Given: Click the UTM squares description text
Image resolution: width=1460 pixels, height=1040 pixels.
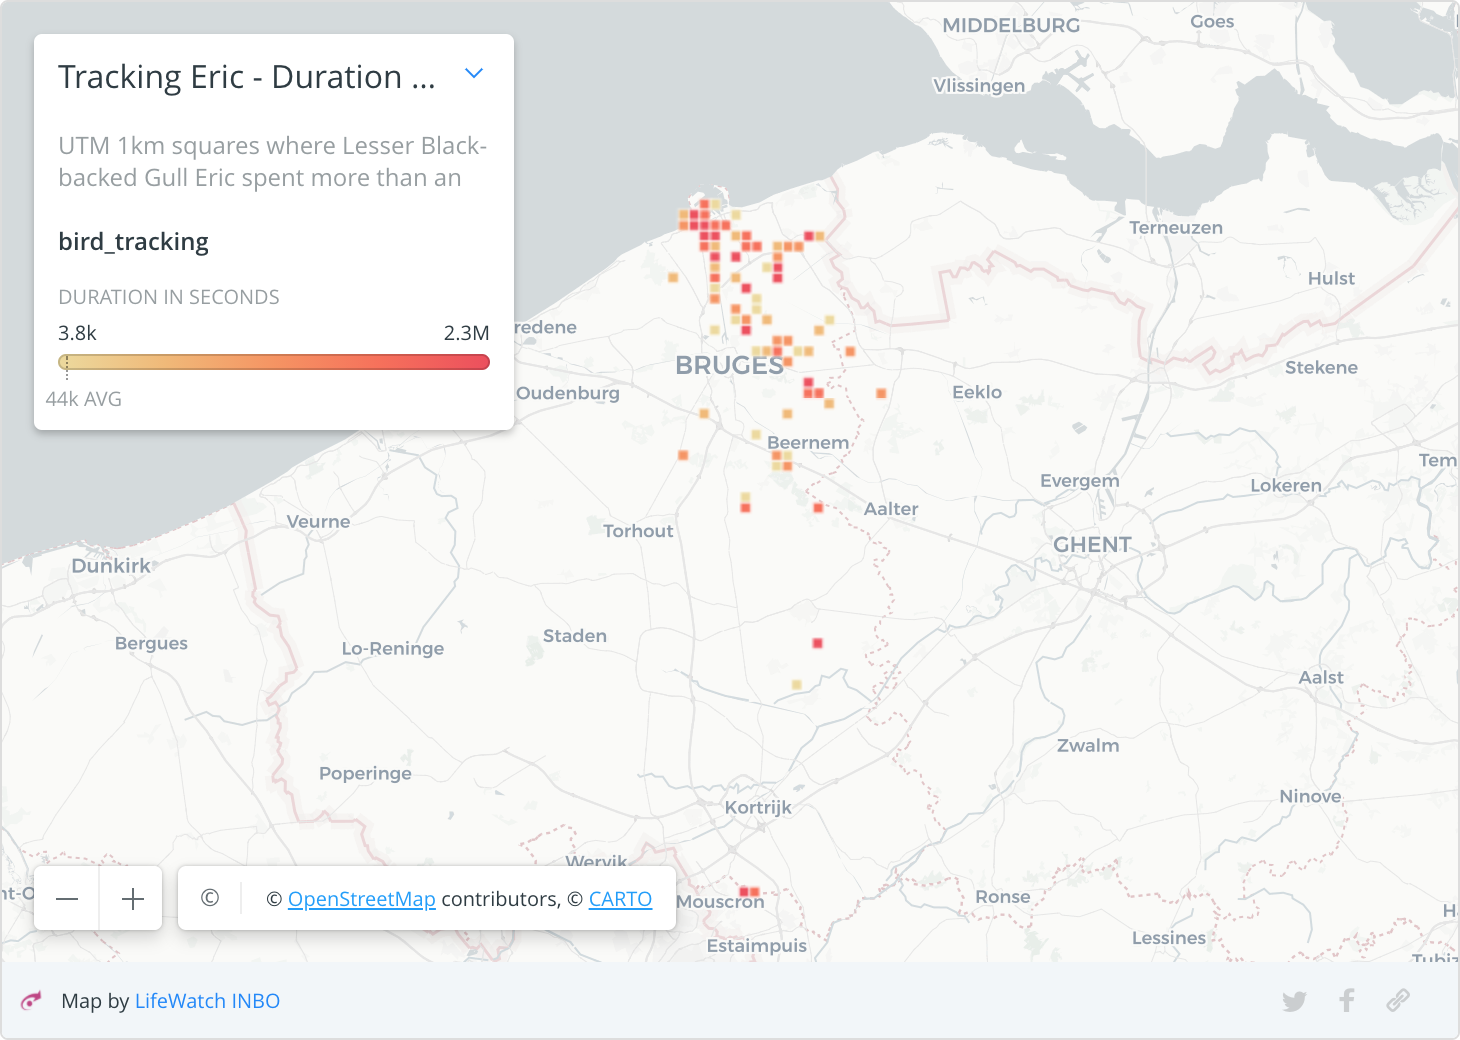Looking at the screenshot, I should pyautogui.click(x=273, y=162).
